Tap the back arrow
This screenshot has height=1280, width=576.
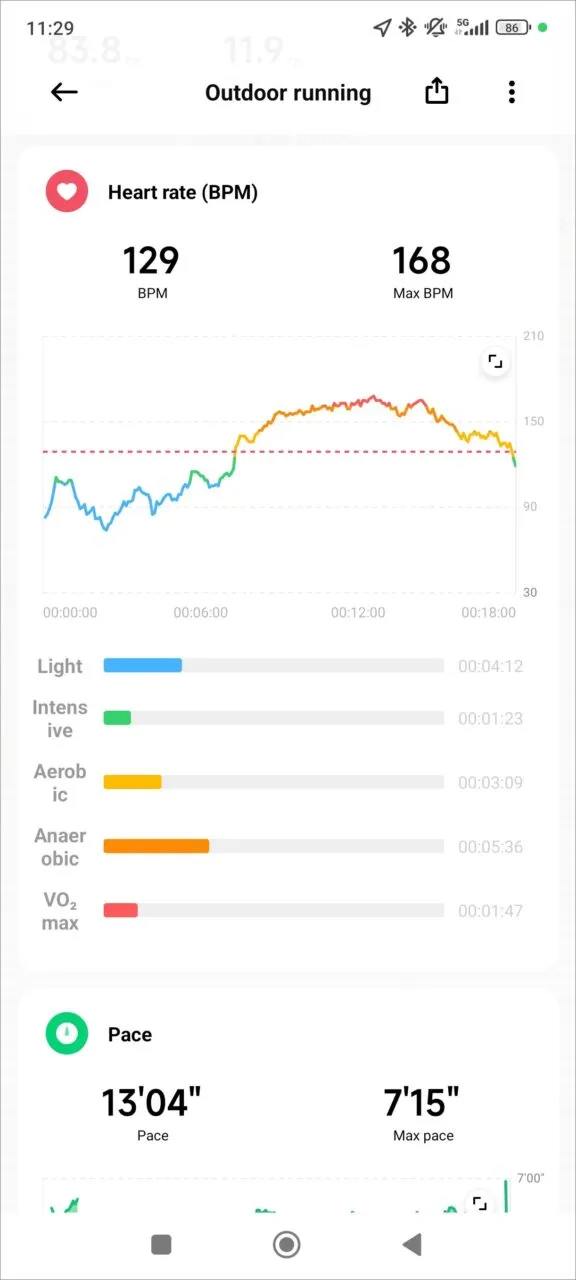pos(63,91)
